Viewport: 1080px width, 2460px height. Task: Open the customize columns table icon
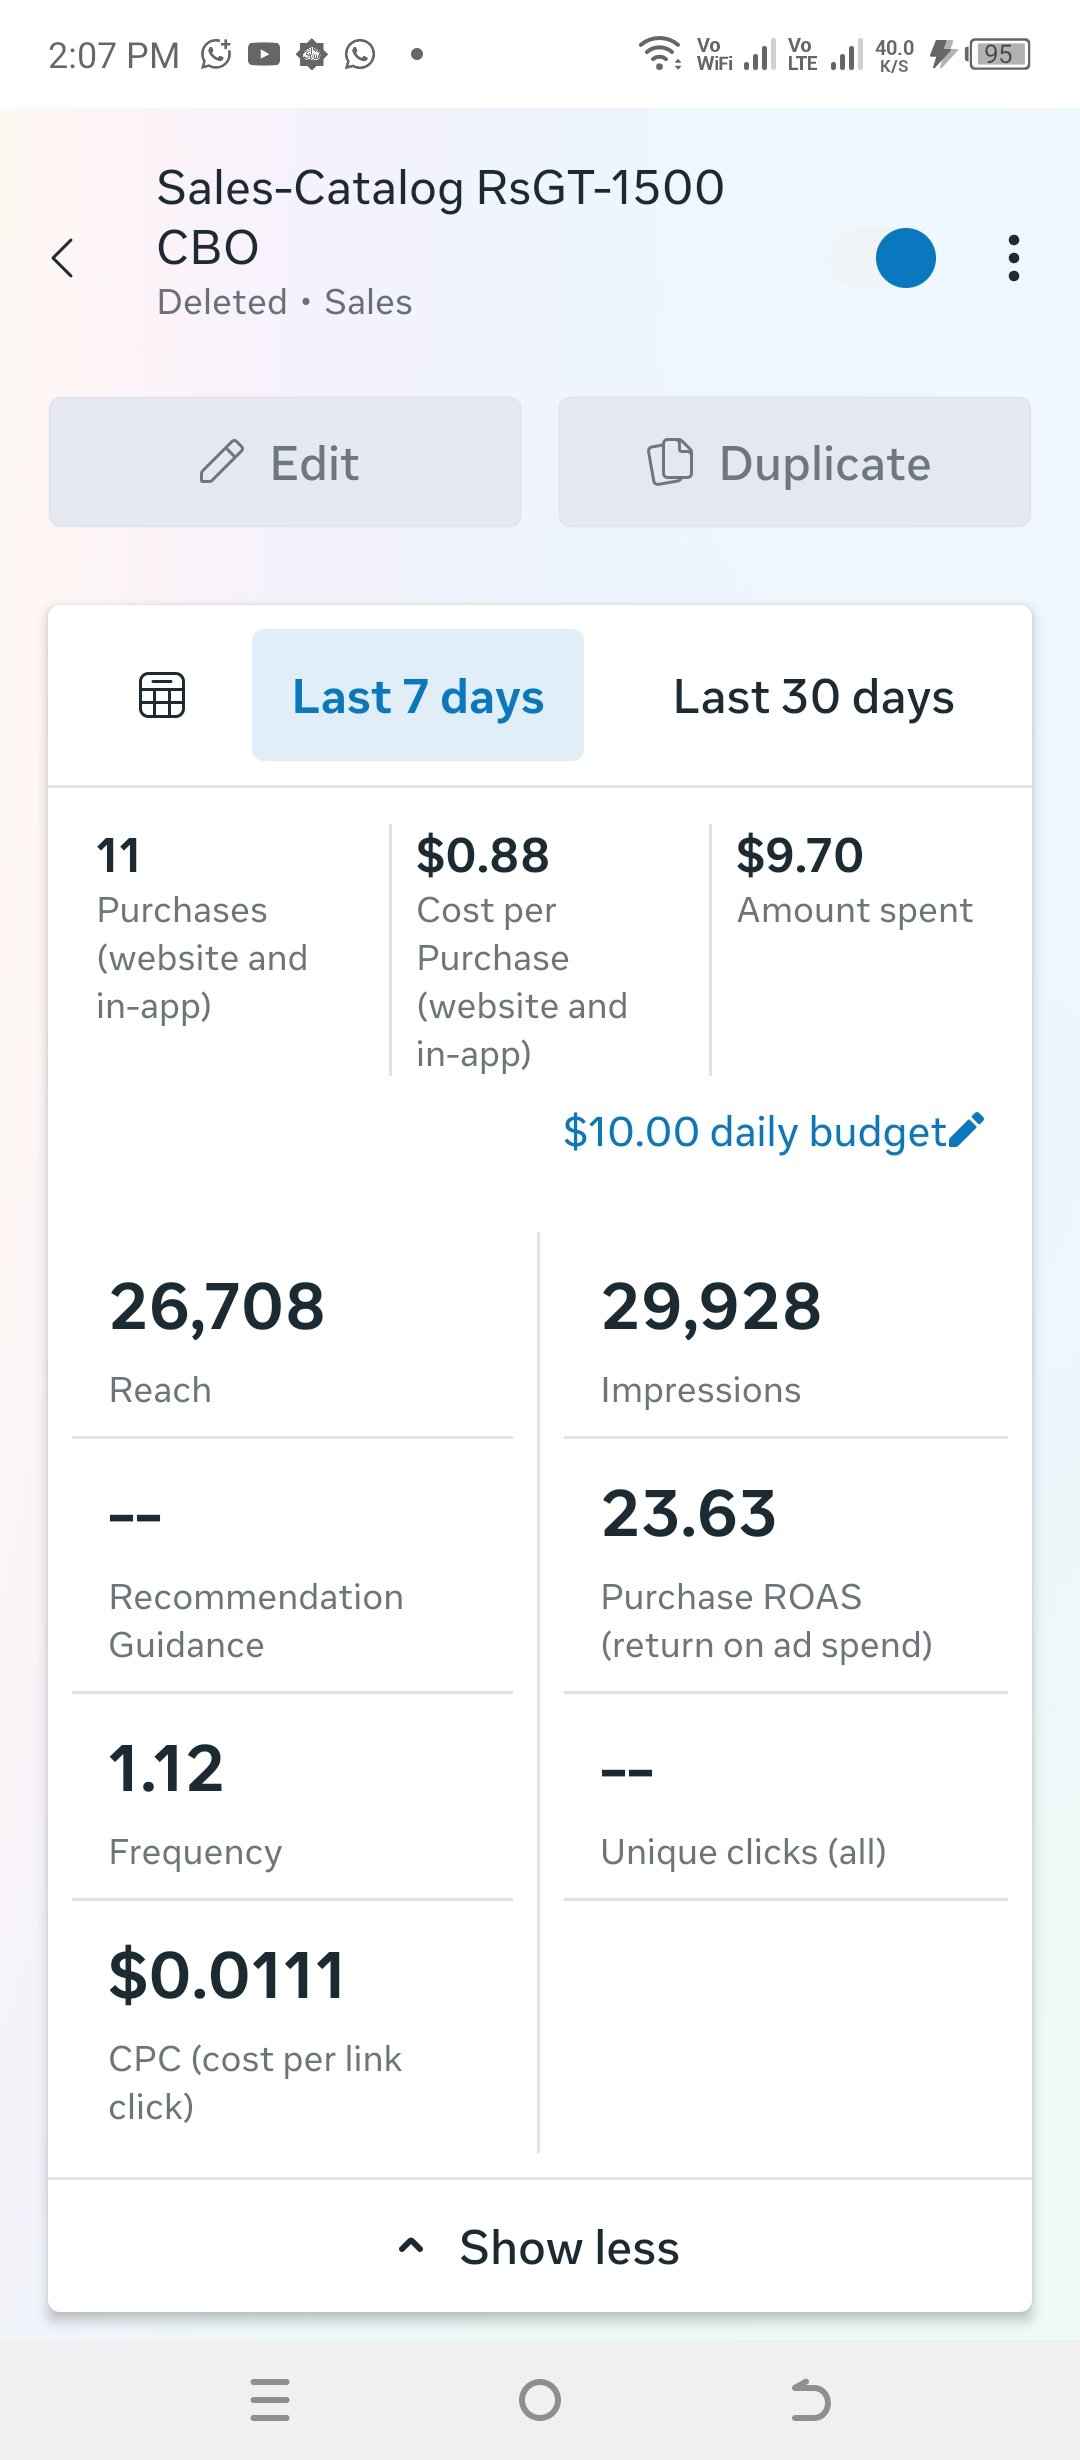tap(161, 695)
